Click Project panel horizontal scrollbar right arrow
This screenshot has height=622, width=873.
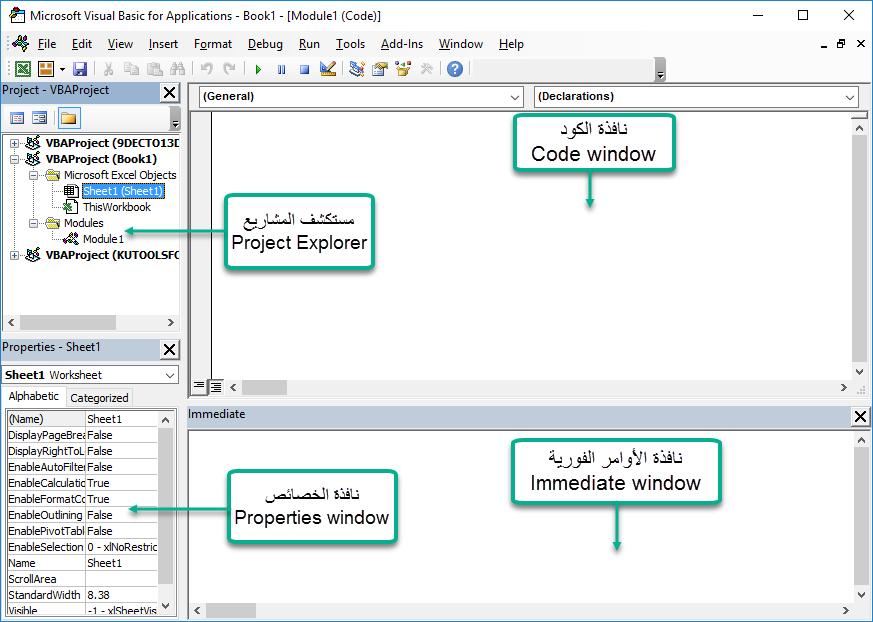pos(170,322)
